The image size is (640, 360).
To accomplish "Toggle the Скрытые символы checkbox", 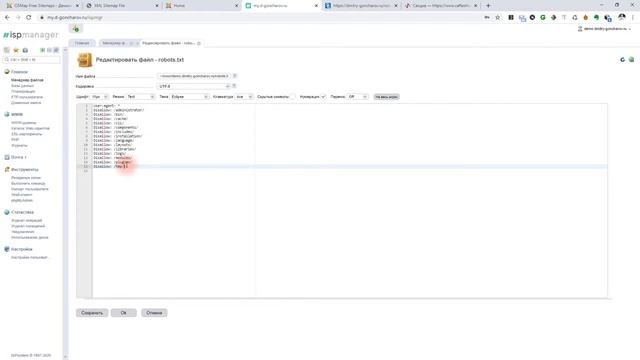I will click(x=293, y=97).
